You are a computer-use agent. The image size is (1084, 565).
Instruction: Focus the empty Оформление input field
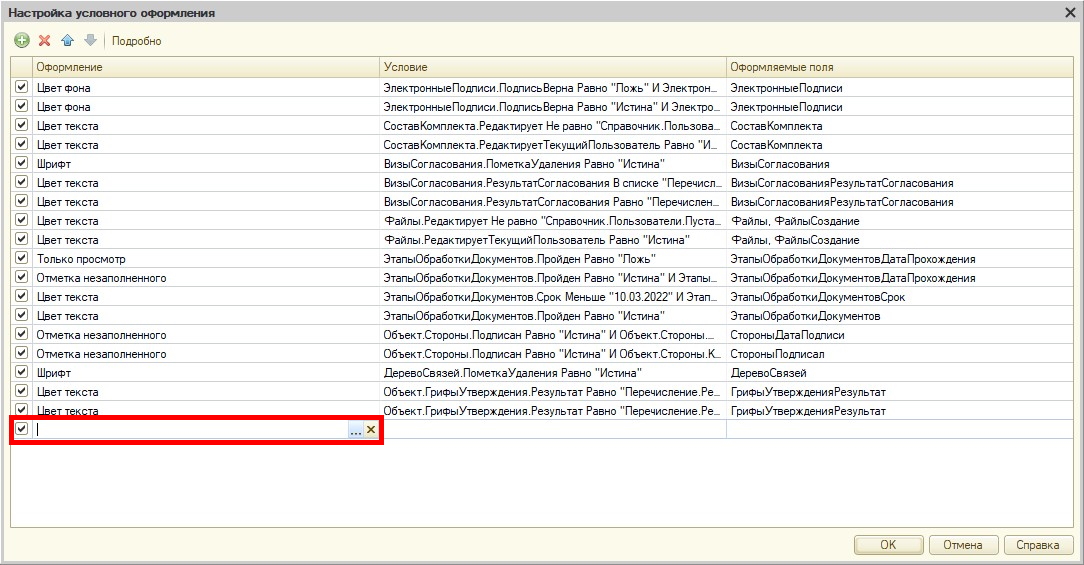(x=191, y=429)
